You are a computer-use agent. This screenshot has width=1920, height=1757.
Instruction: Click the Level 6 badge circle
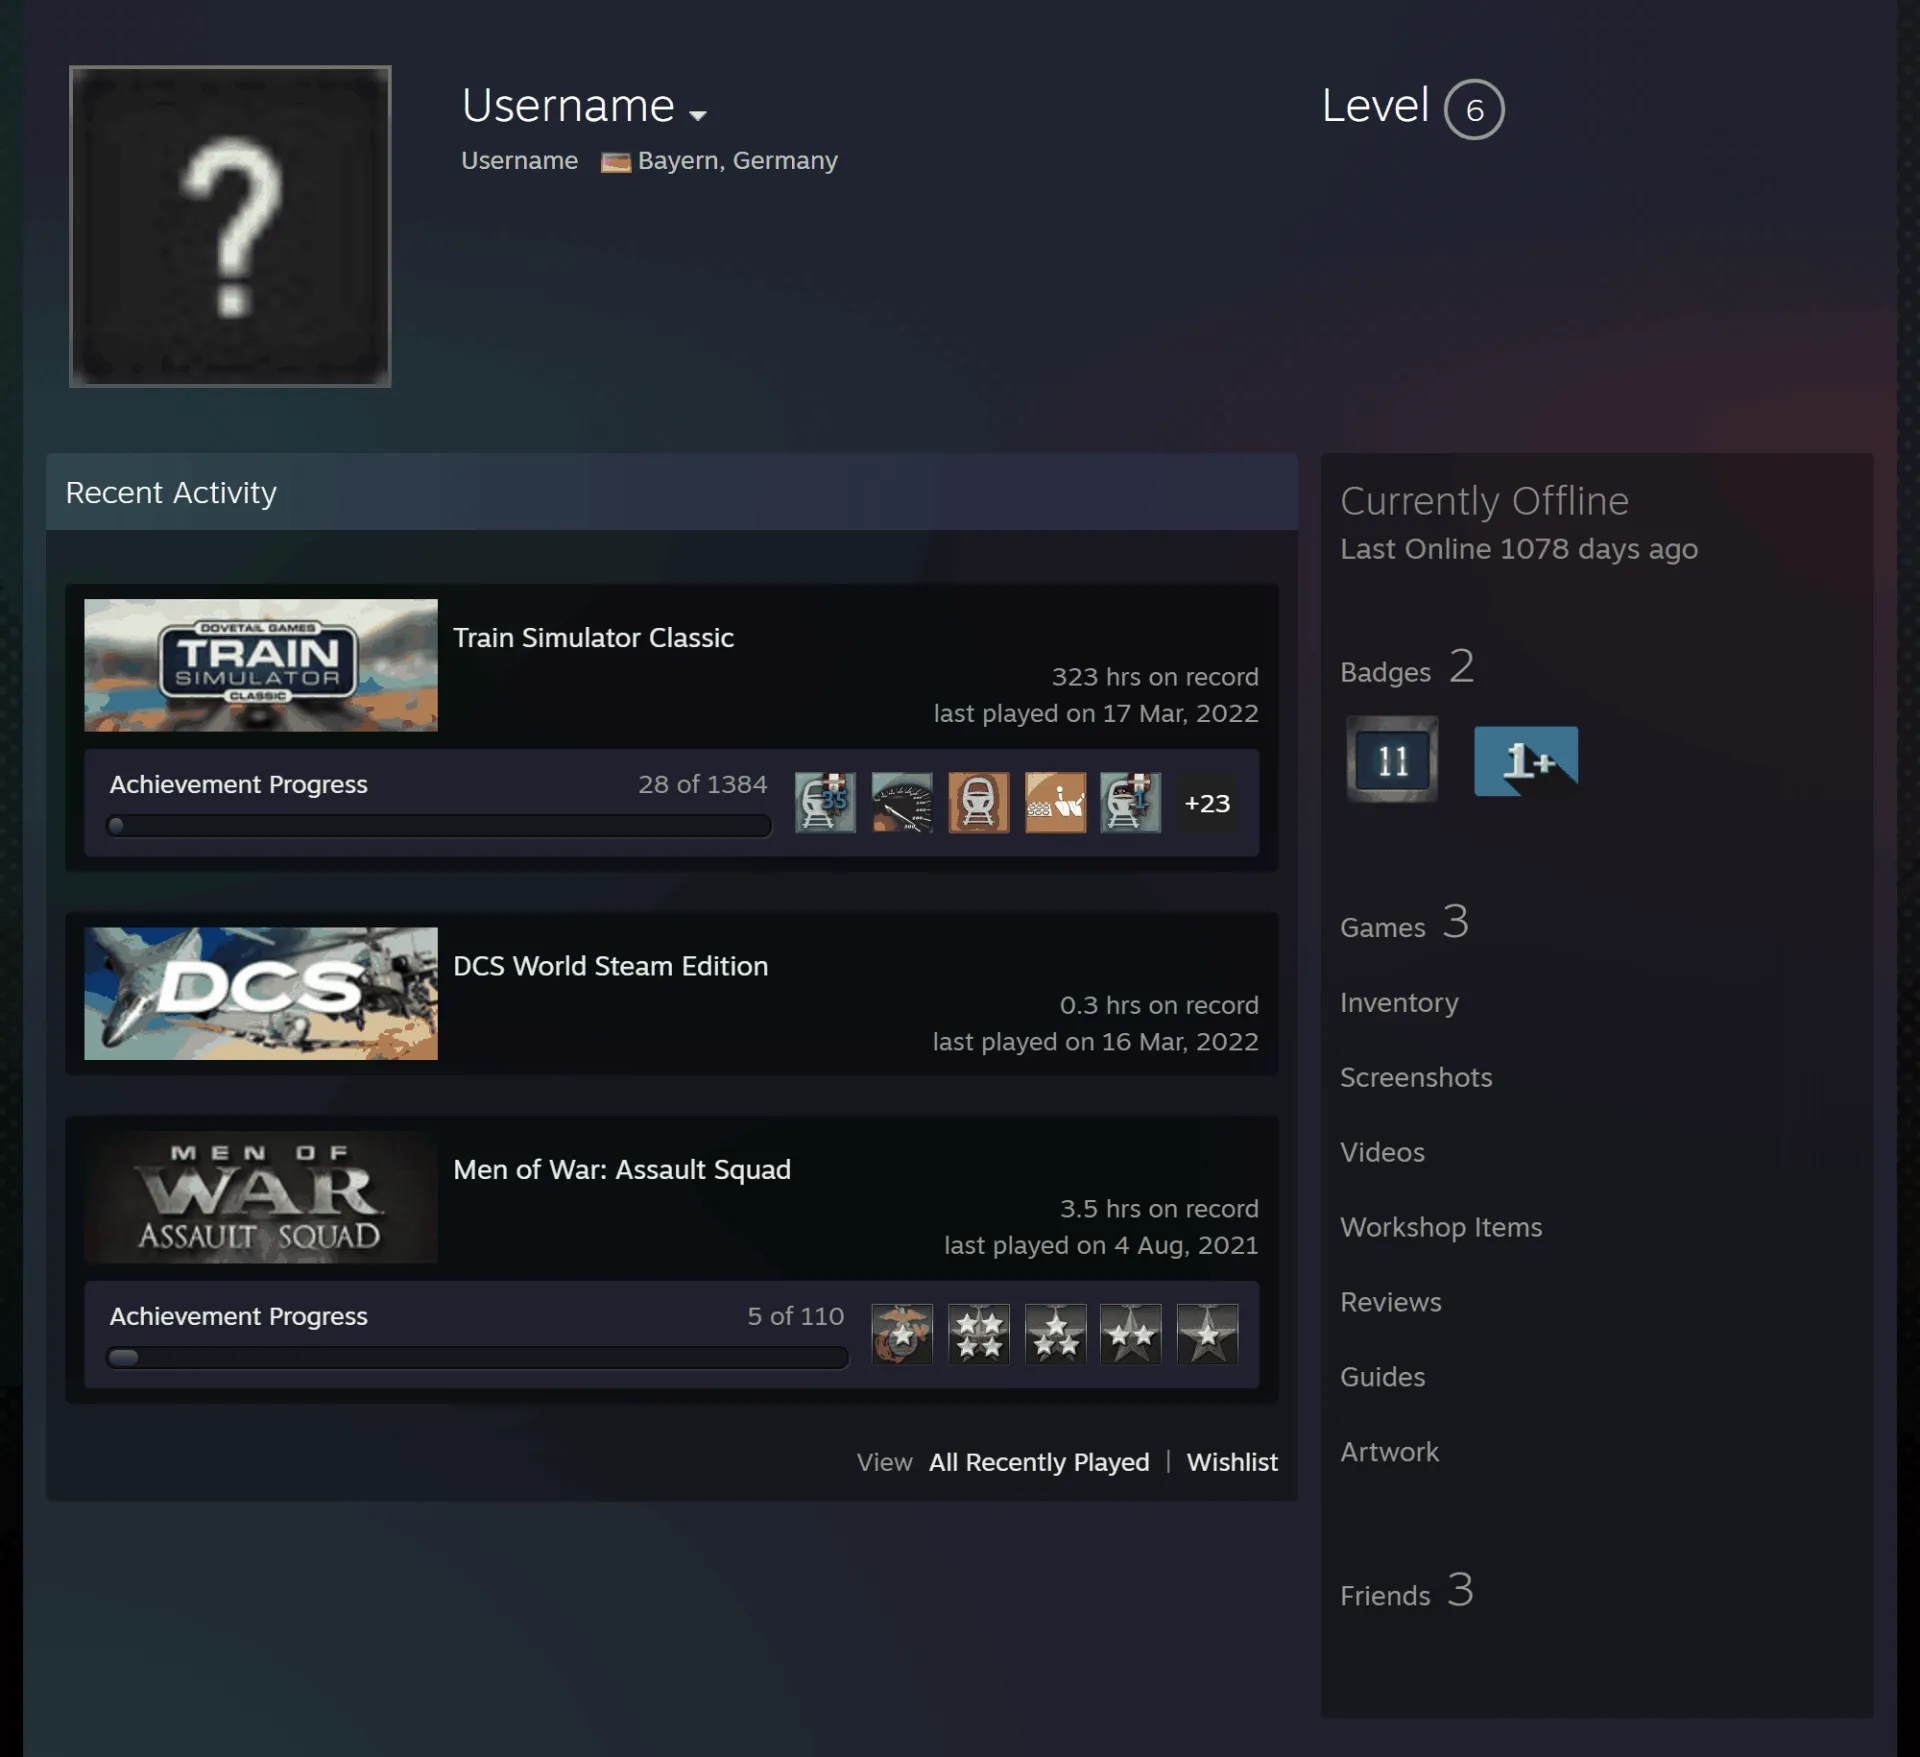coord(1474,109)
